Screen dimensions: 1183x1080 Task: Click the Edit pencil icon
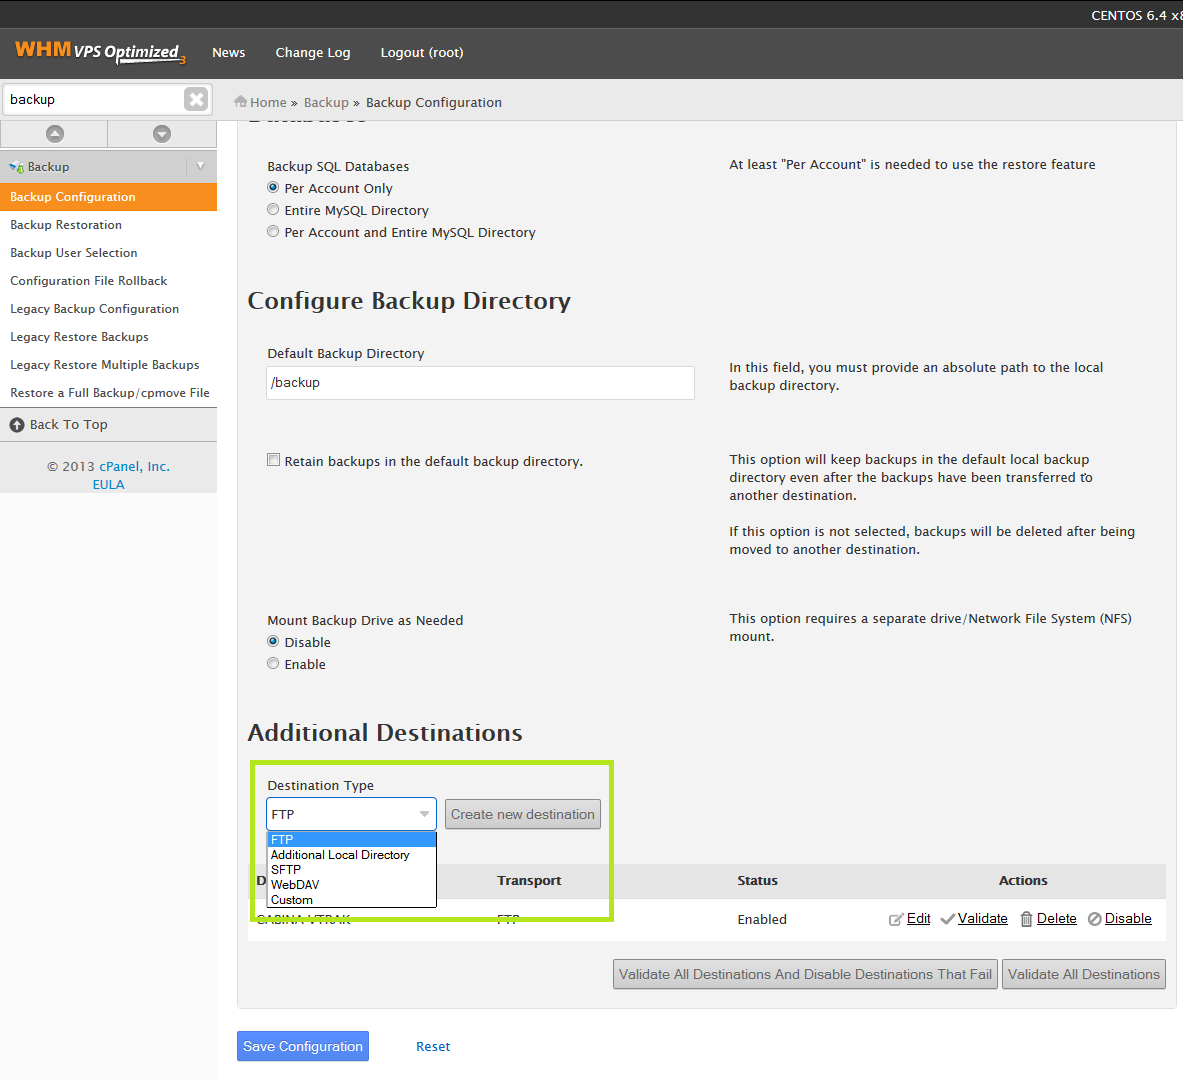point(896,919)
